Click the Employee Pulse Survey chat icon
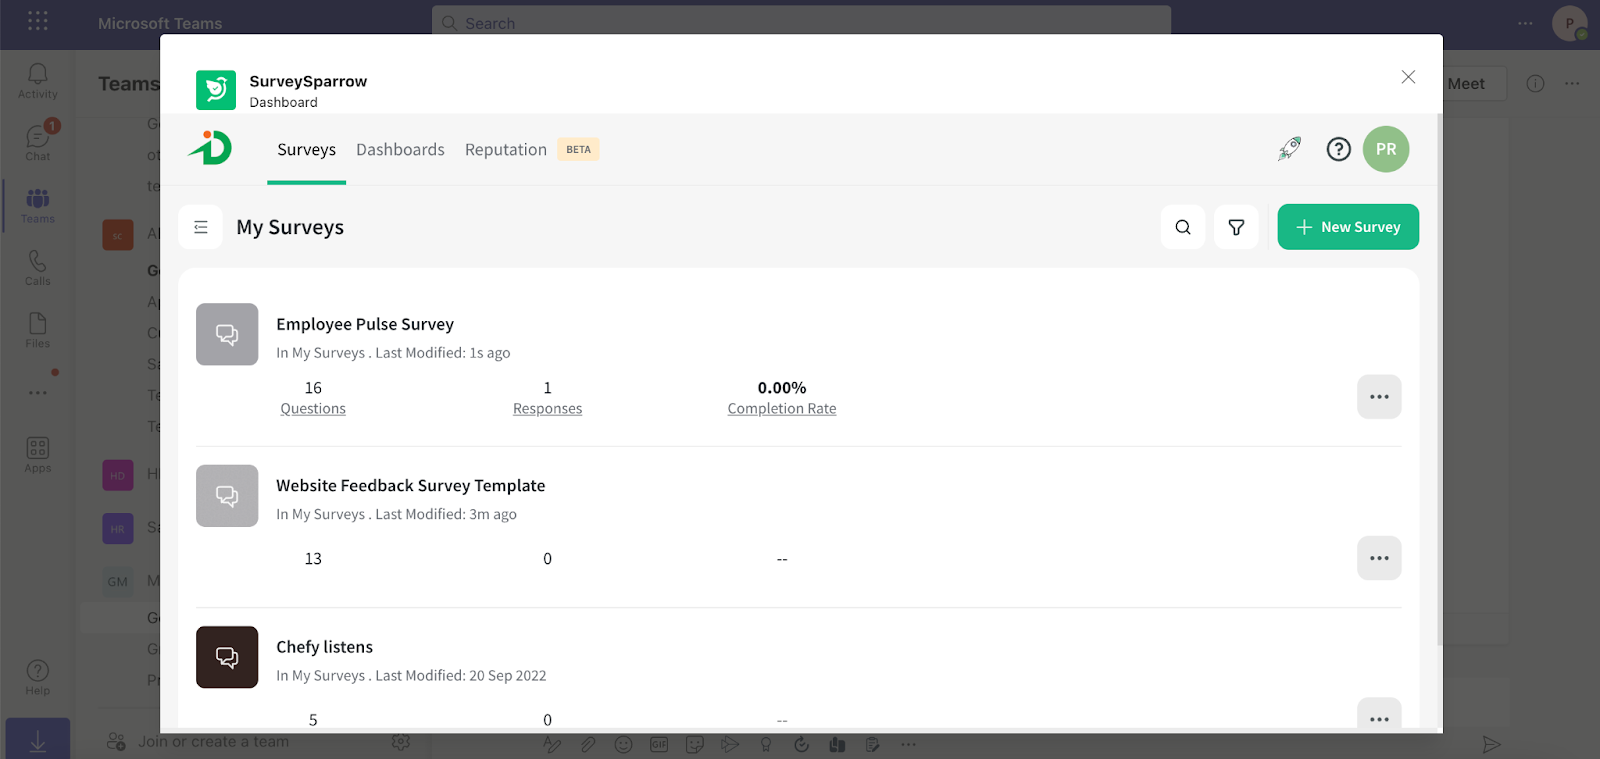Viewport: 1600px width, 759px height. click(x=227, y=334)
